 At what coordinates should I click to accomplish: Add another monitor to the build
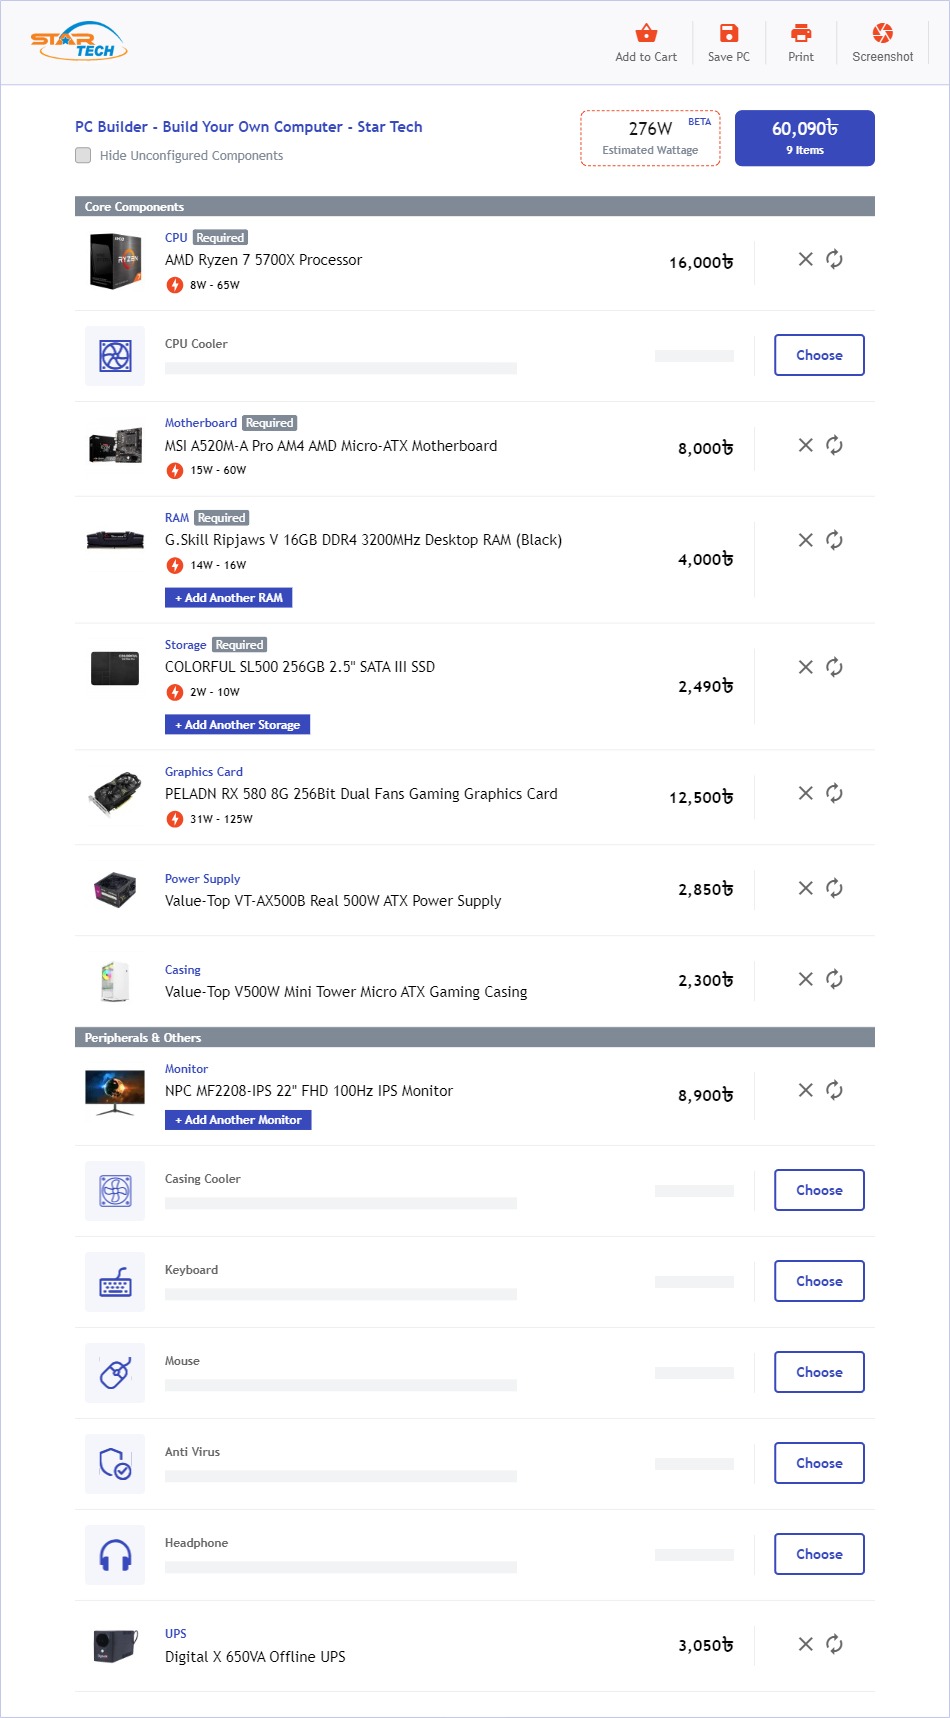238,1120
